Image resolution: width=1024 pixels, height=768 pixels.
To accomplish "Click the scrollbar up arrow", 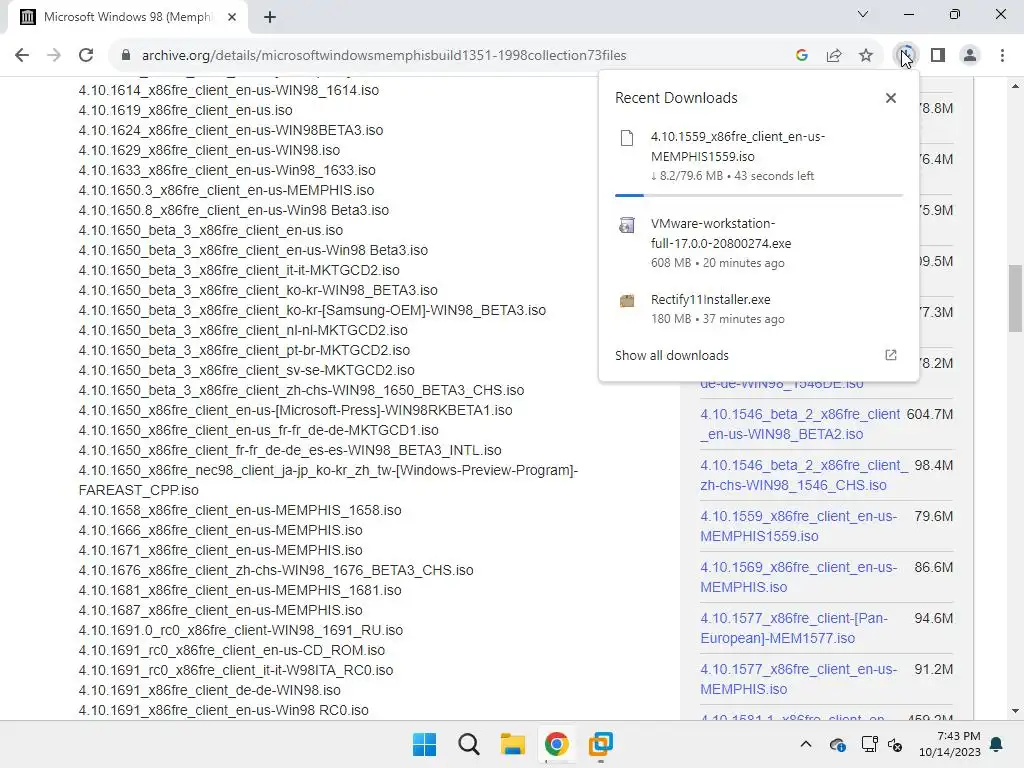I will [x=1016, y=86].
